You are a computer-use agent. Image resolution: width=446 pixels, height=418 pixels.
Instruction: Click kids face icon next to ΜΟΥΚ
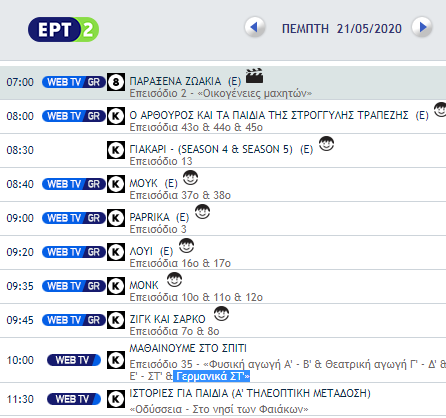[190, 178]
